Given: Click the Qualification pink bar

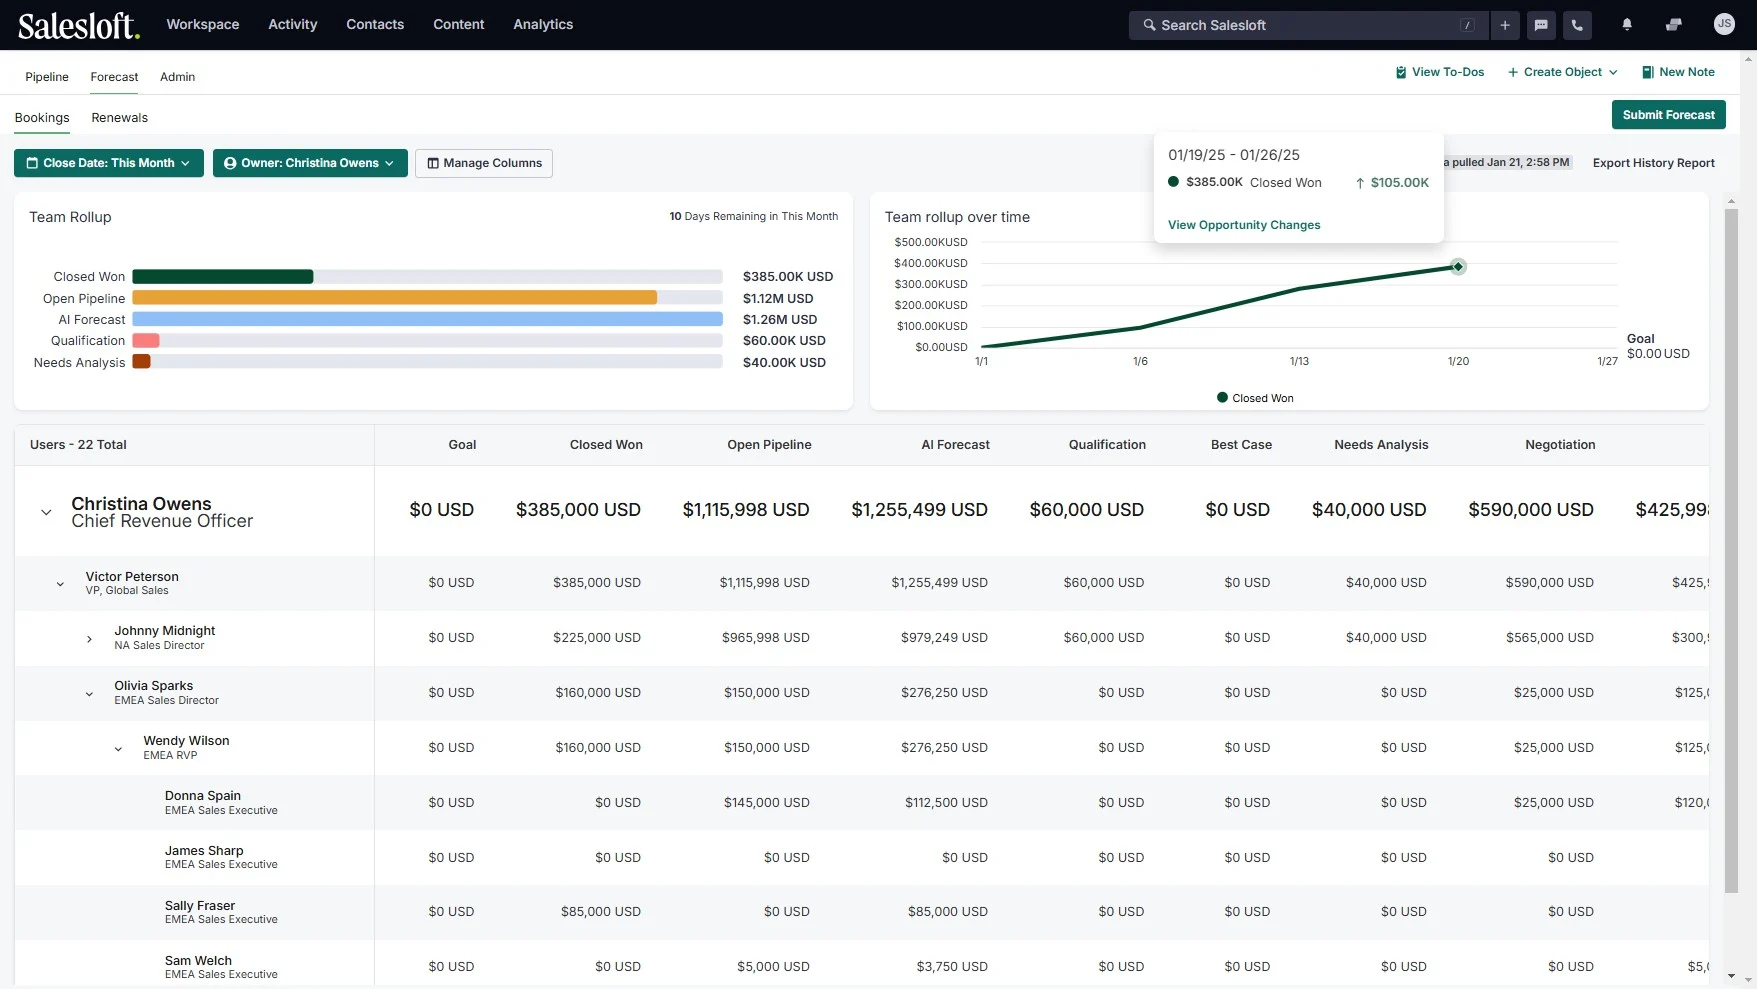Looking at the screenshot, I should 146,341.
